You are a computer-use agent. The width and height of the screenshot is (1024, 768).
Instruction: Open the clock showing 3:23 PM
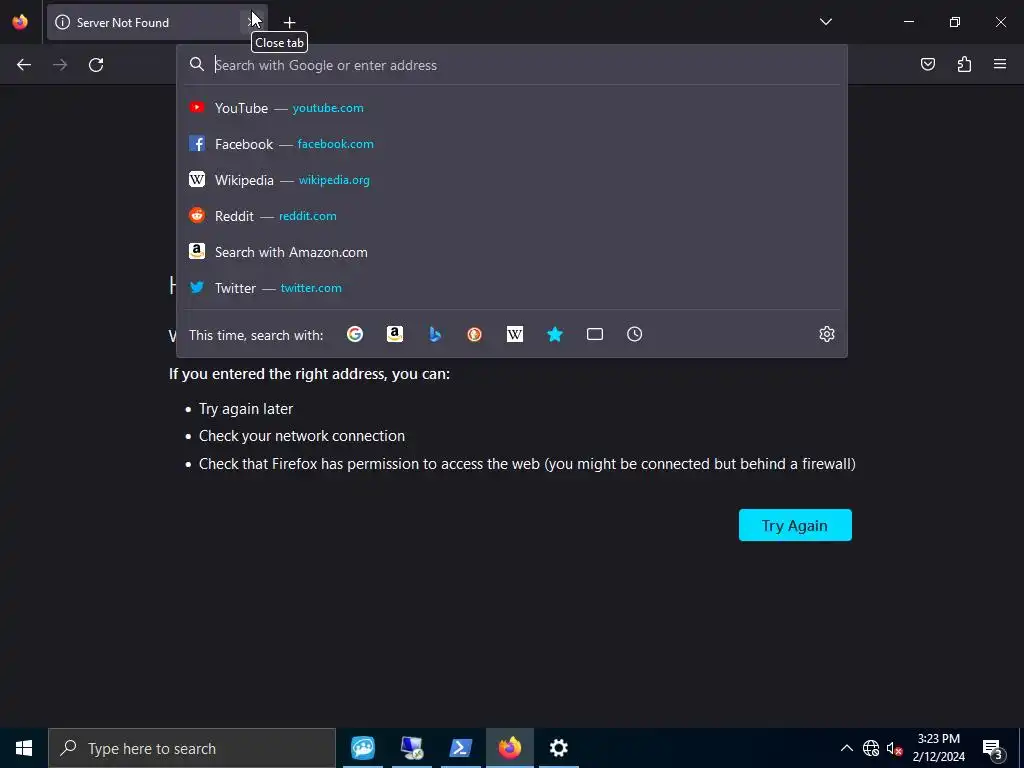click(938, 748)
